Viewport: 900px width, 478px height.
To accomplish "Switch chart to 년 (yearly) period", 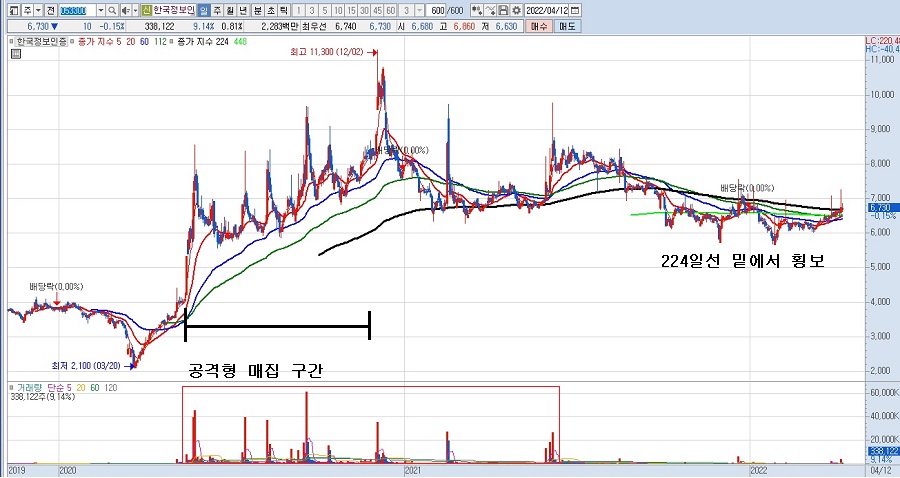I will click(x=243, y=10).
